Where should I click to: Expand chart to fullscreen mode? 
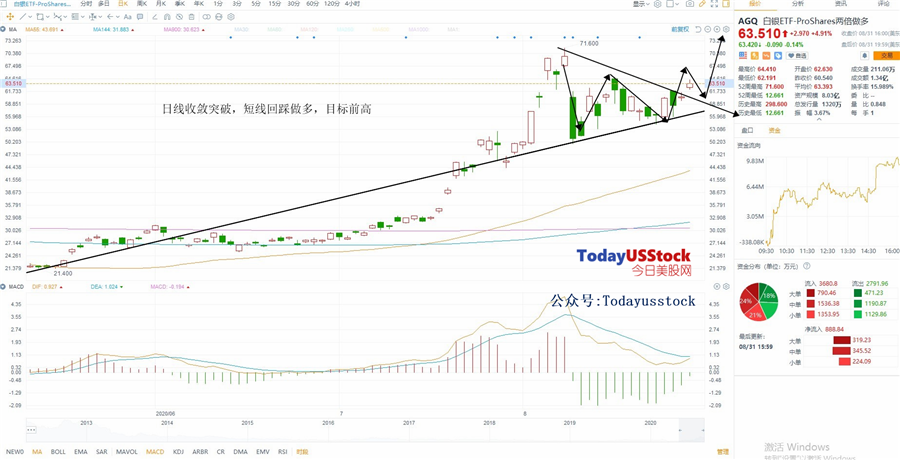(x=715, y=4)
